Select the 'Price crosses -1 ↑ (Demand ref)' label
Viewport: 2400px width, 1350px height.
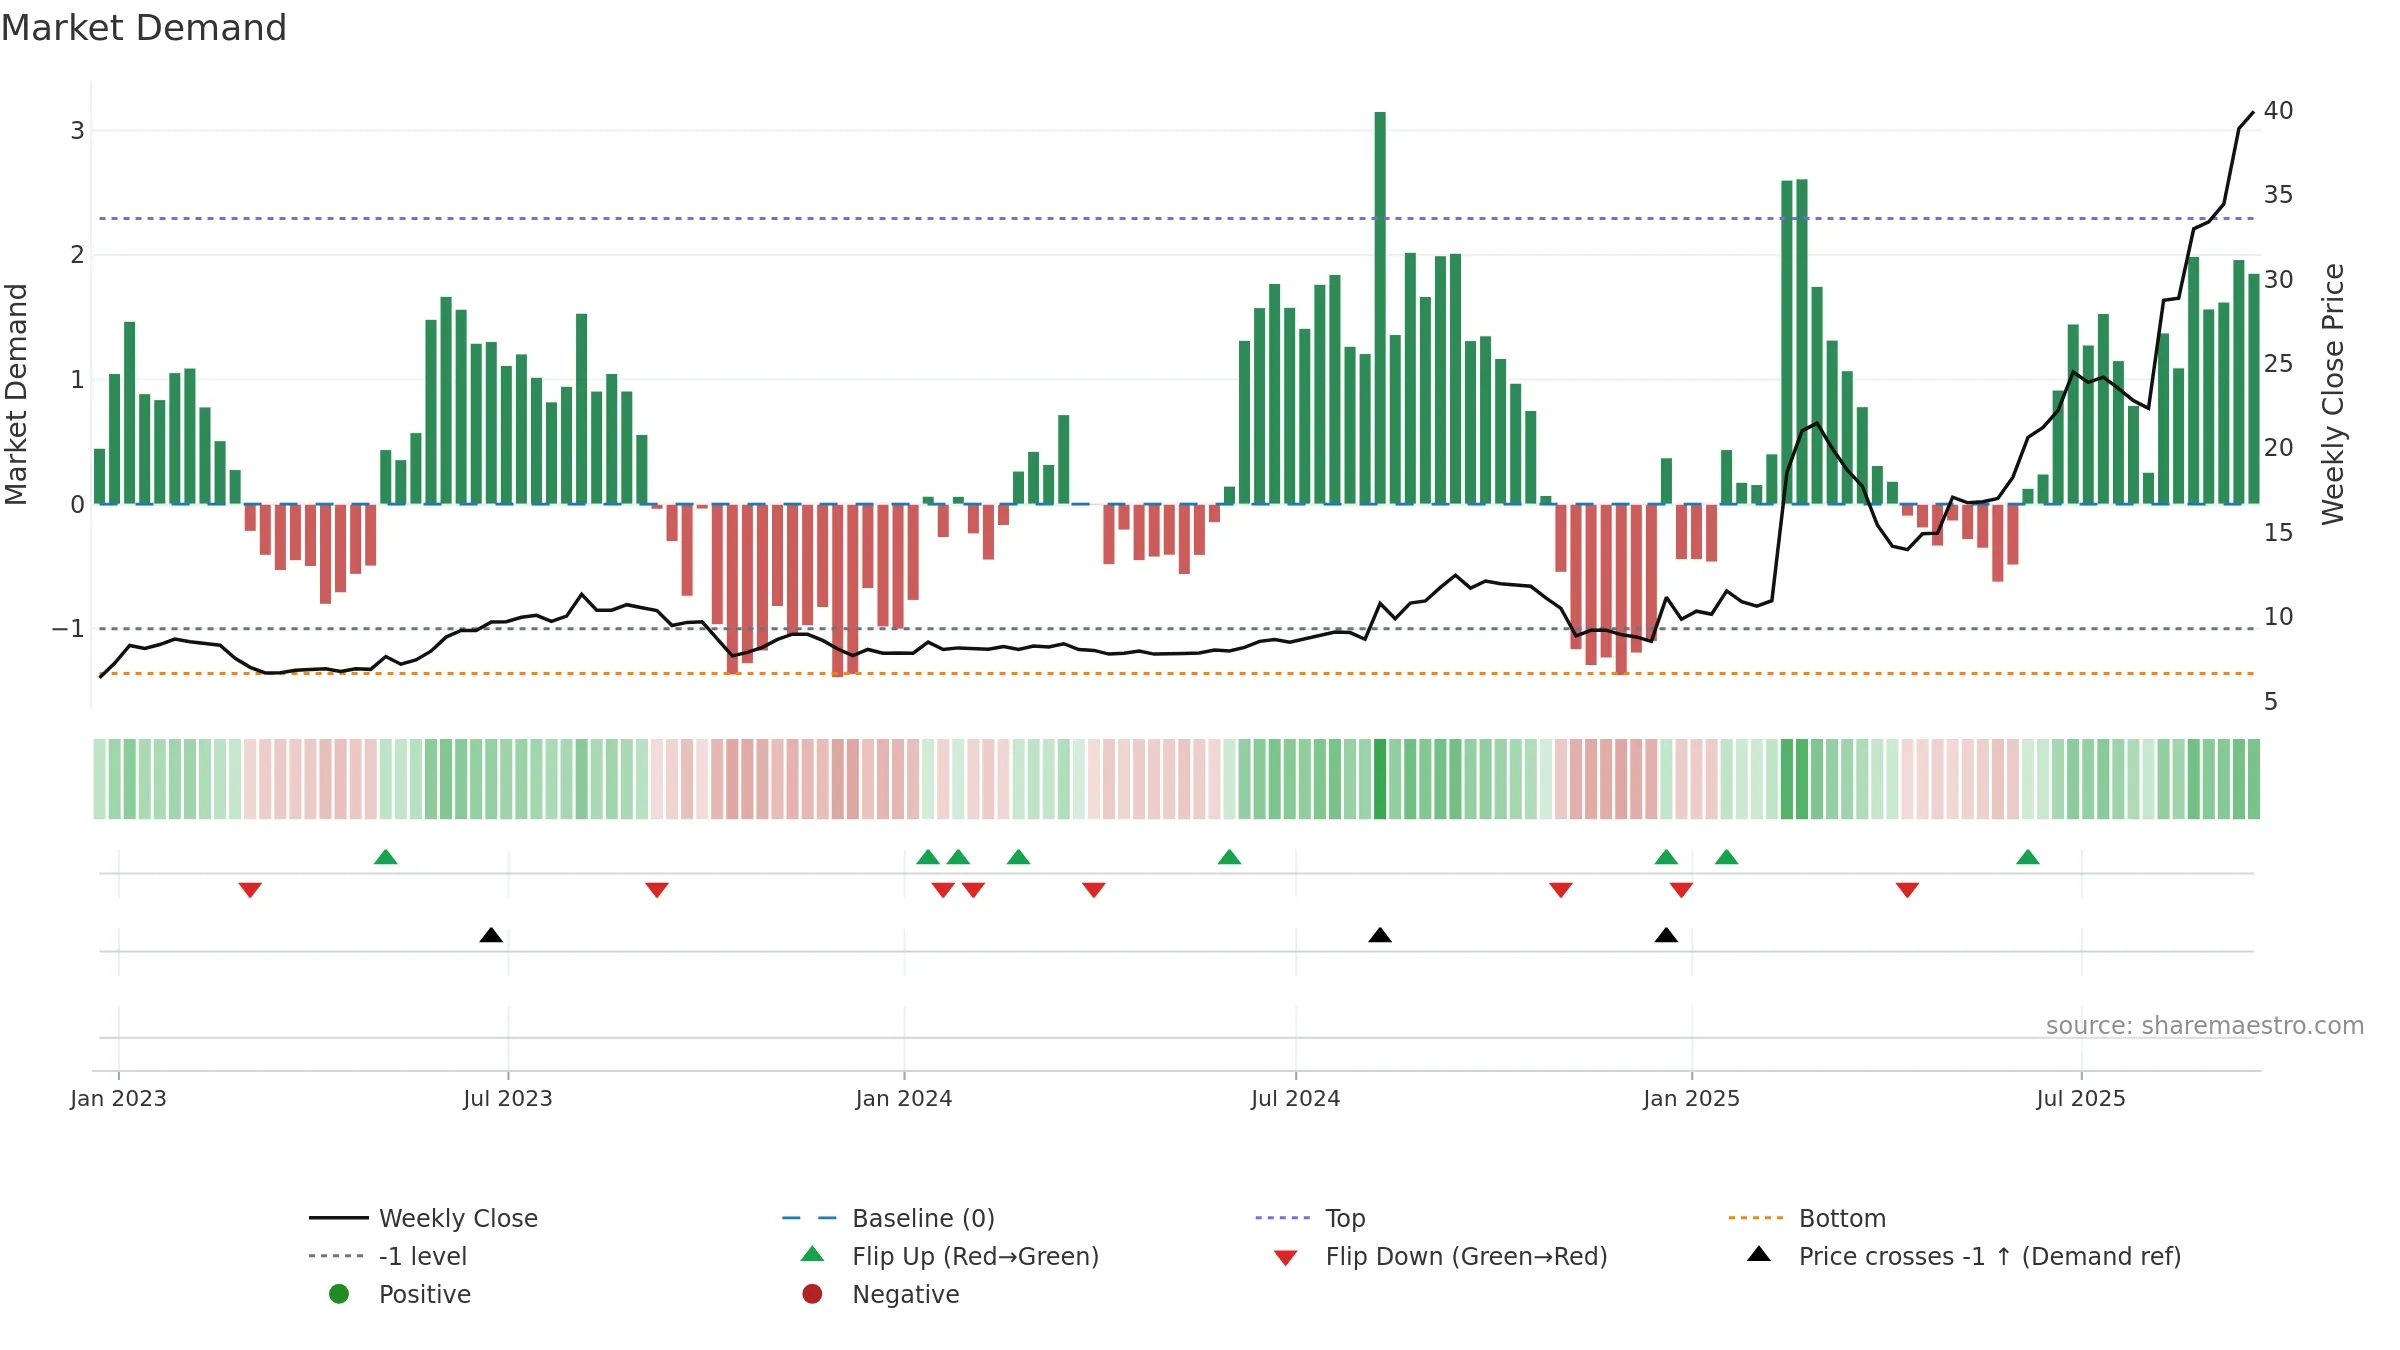(x=1990, y=1256)
